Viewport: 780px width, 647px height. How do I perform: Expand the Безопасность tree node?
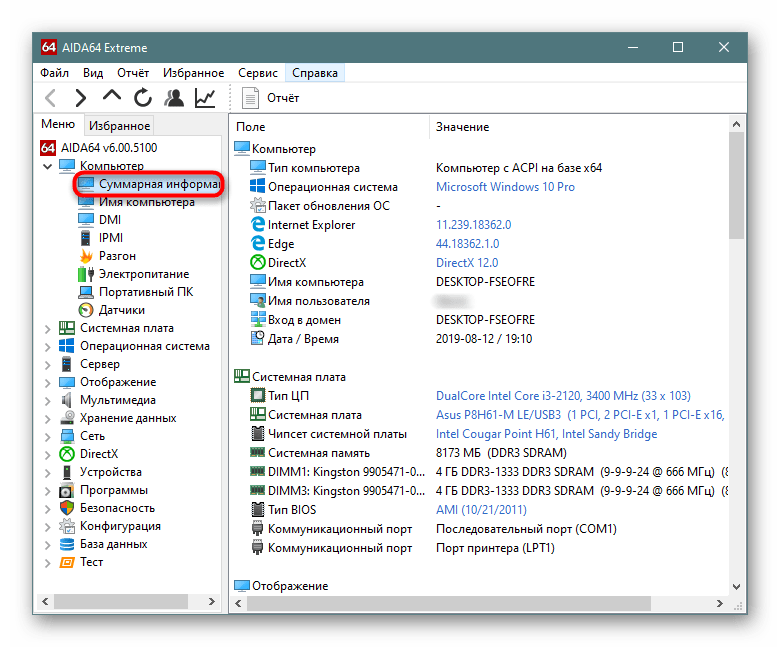pyautogui.click(x=47, y=508)
